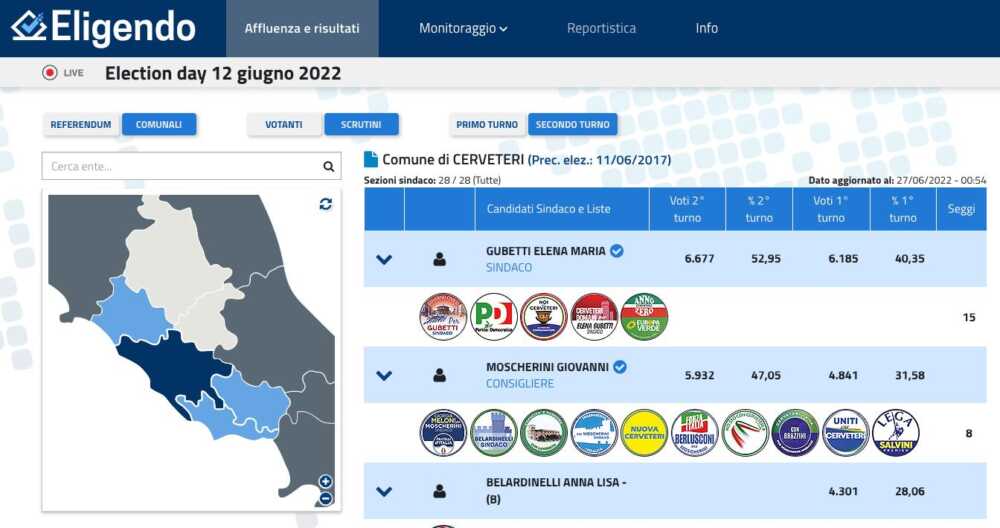Open the Noi Cerveteri list logo
1000x528 pixels.
tap(543, 317)
